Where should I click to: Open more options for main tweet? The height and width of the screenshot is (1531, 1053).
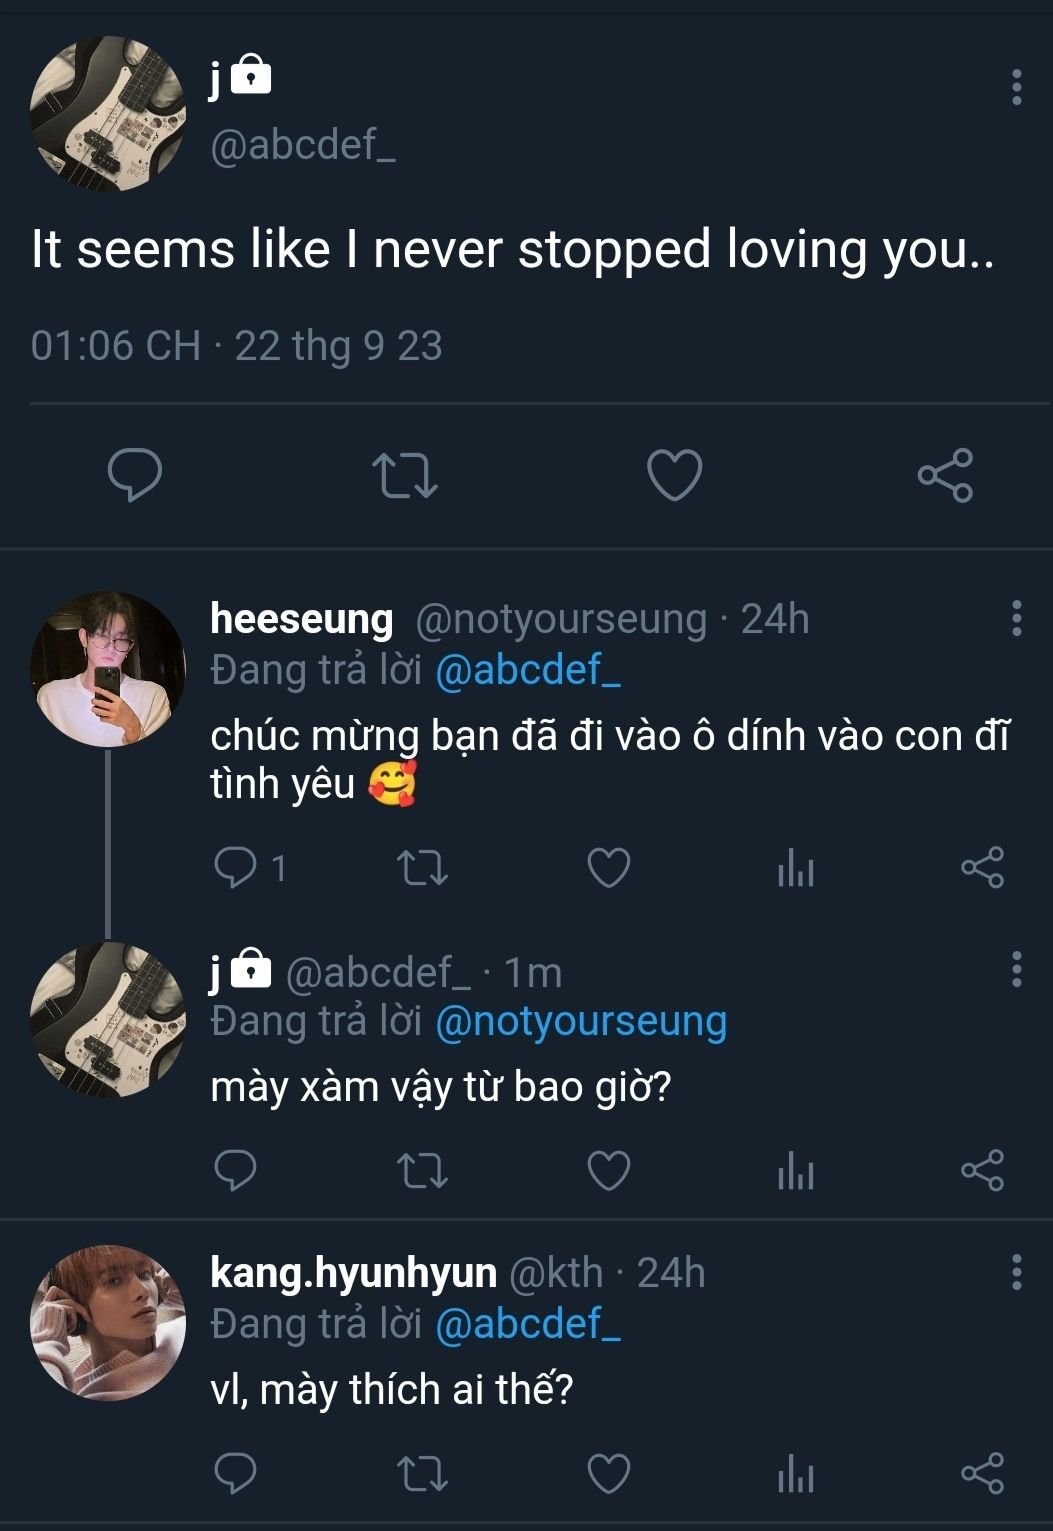pyautogui.click(x=1016, y=88)
